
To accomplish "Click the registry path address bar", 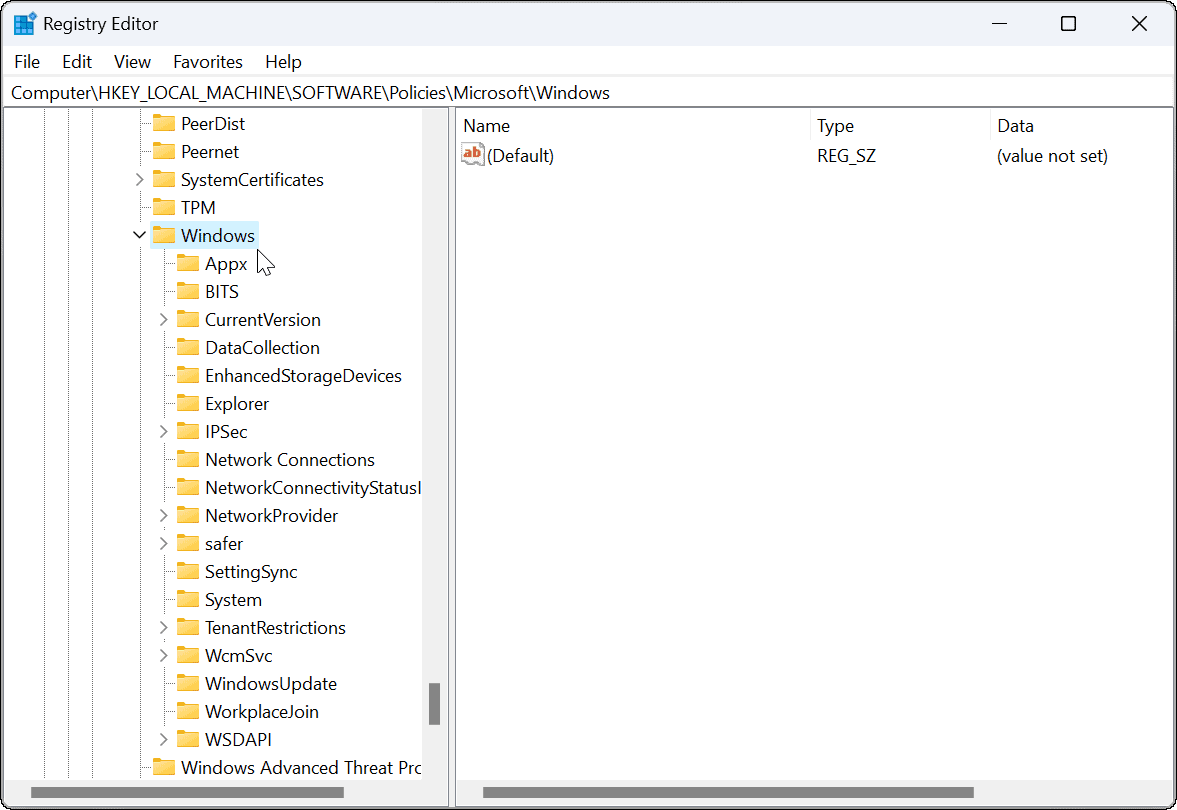I will click(x=588, y=93).
